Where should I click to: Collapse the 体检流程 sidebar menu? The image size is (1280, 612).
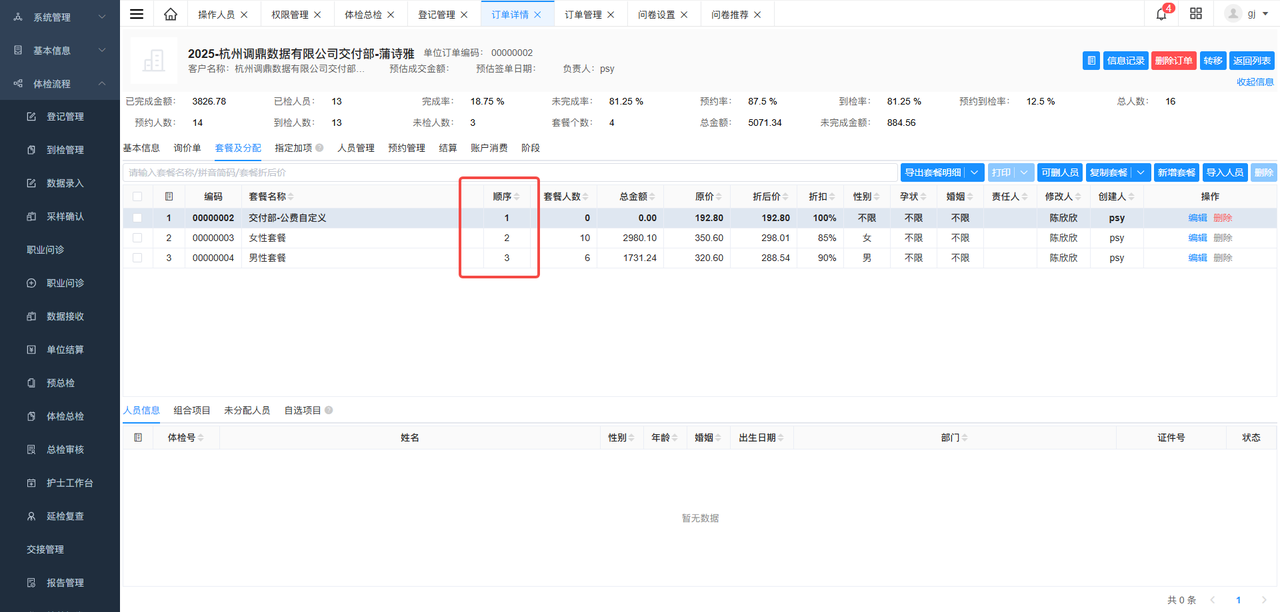click(102, 83)
